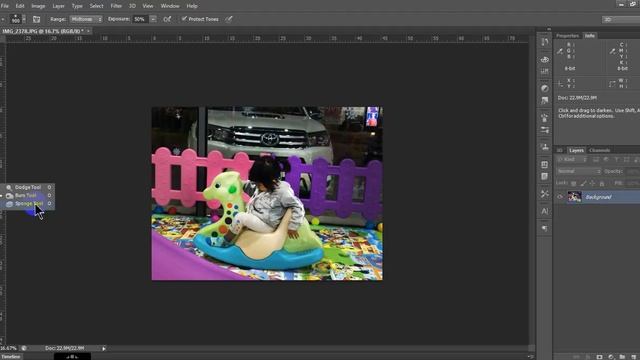Image resolution: width=640 pixels, height=360 pixels.
Task: Open the Window menu
Action: tap(170, 6)
